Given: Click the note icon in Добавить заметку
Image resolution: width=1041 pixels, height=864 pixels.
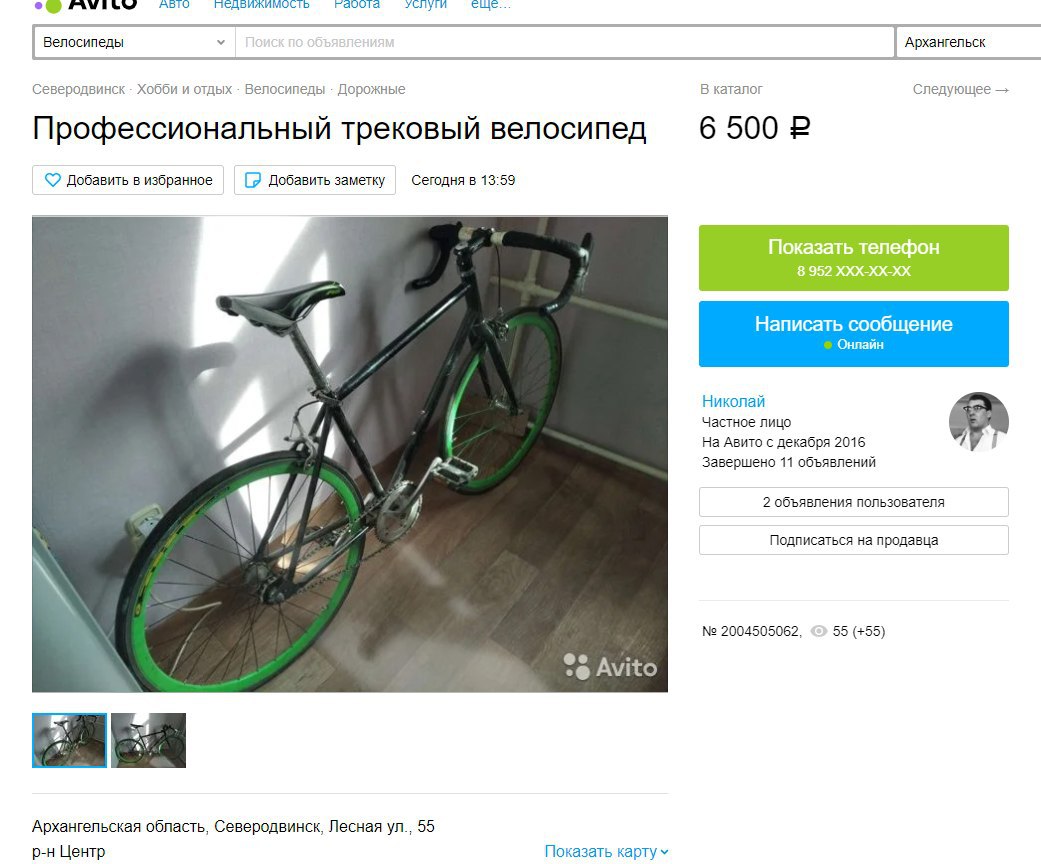Looking at the screenshot, I should pos(253,180).
